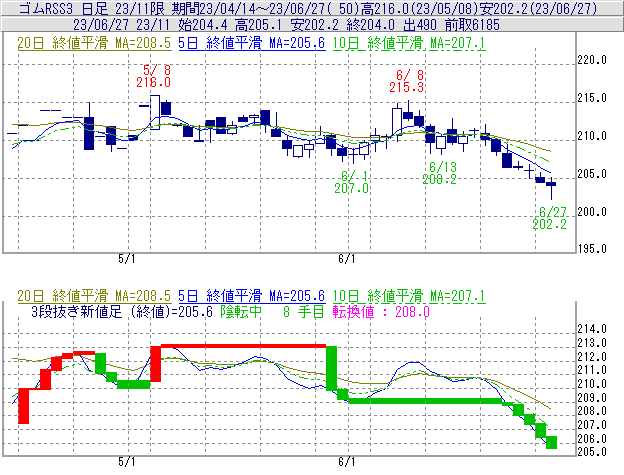The image size is (624, 475).
Task: Click the 209.0 label on lower axis
Action: click(x=592, y=398)
